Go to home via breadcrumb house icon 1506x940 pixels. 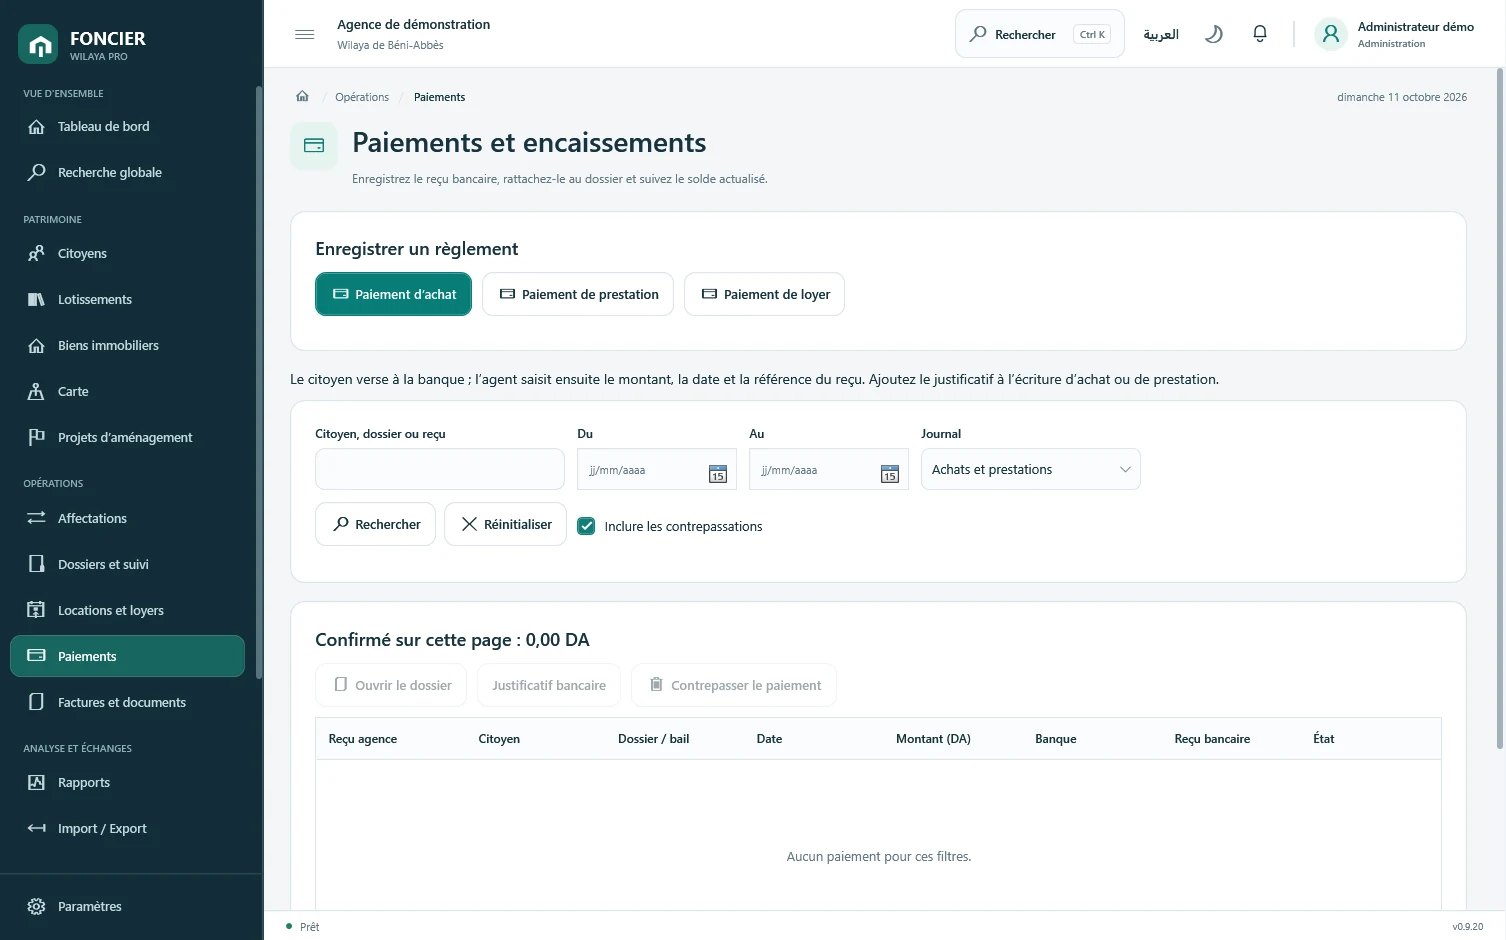302,97
